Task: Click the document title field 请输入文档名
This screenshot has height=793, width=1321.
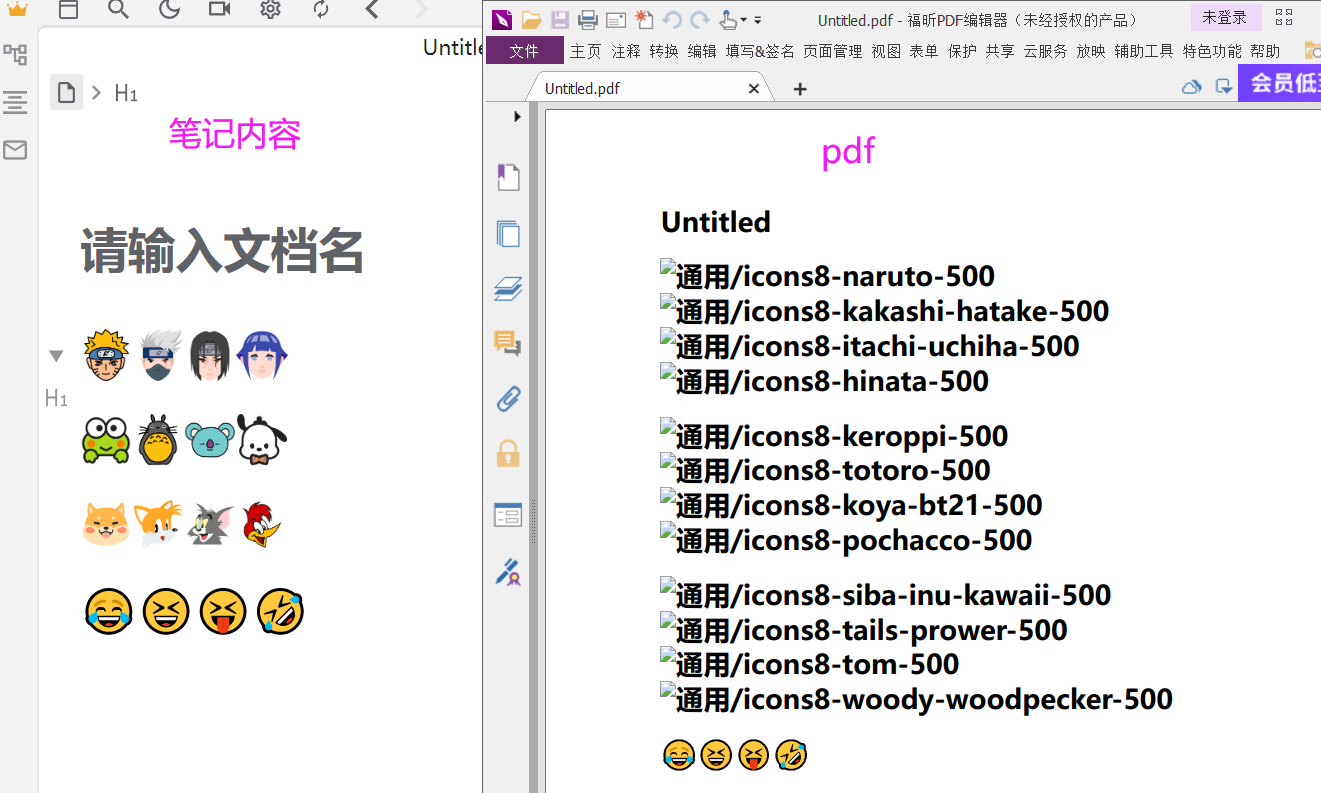Action: (x=222, y=251)
